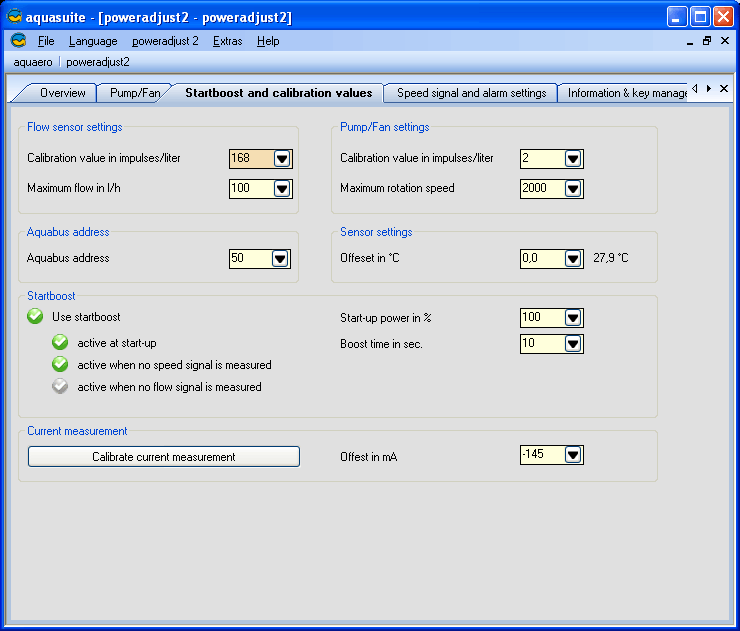Viewport: 740px width, 631px height.
Task: Close the poweradjust2 child window icon
Action: 724,41
